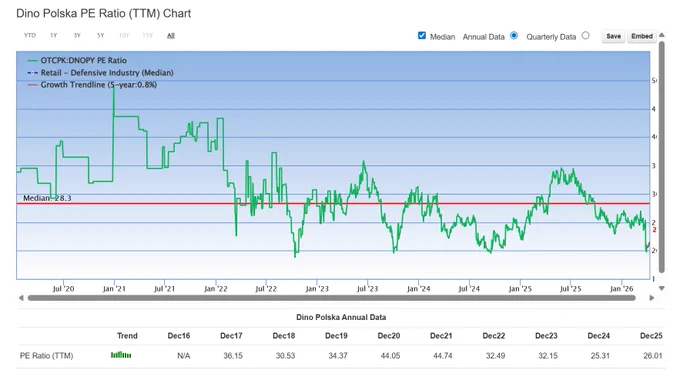This screenshot has height=380, width=680.
Task: Select the All time range
Action: point(171,36)
